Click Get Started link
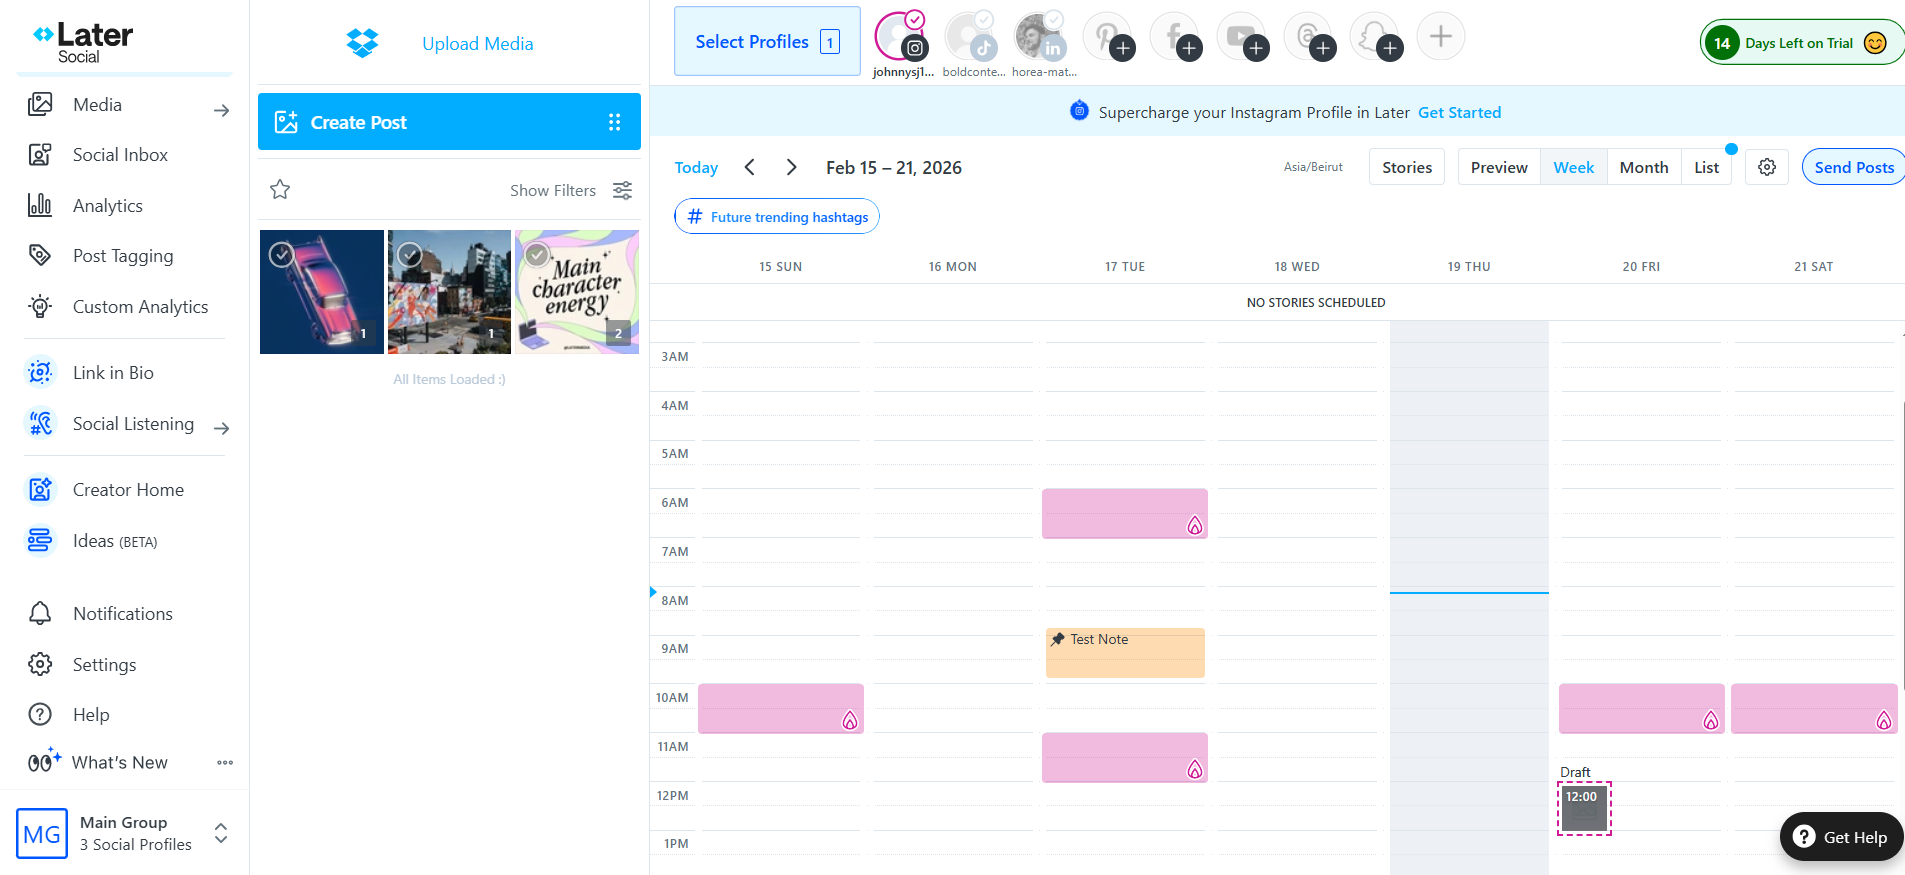The image size is (1905, 875). click(1460, 112)
